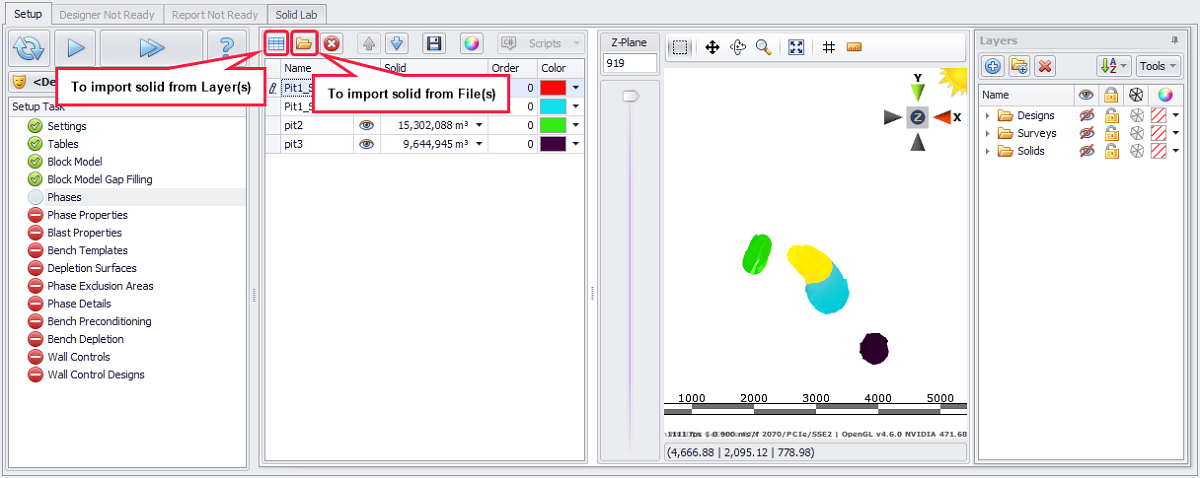This screenshot has height=478, width=1200.
Task: Click the red delete solid icon
Action: click(332, 43)
